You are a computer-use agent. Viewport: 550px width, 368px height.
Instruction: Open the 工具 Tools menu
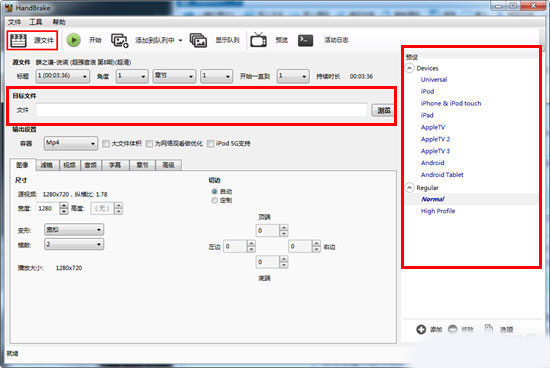click(35, 22)
